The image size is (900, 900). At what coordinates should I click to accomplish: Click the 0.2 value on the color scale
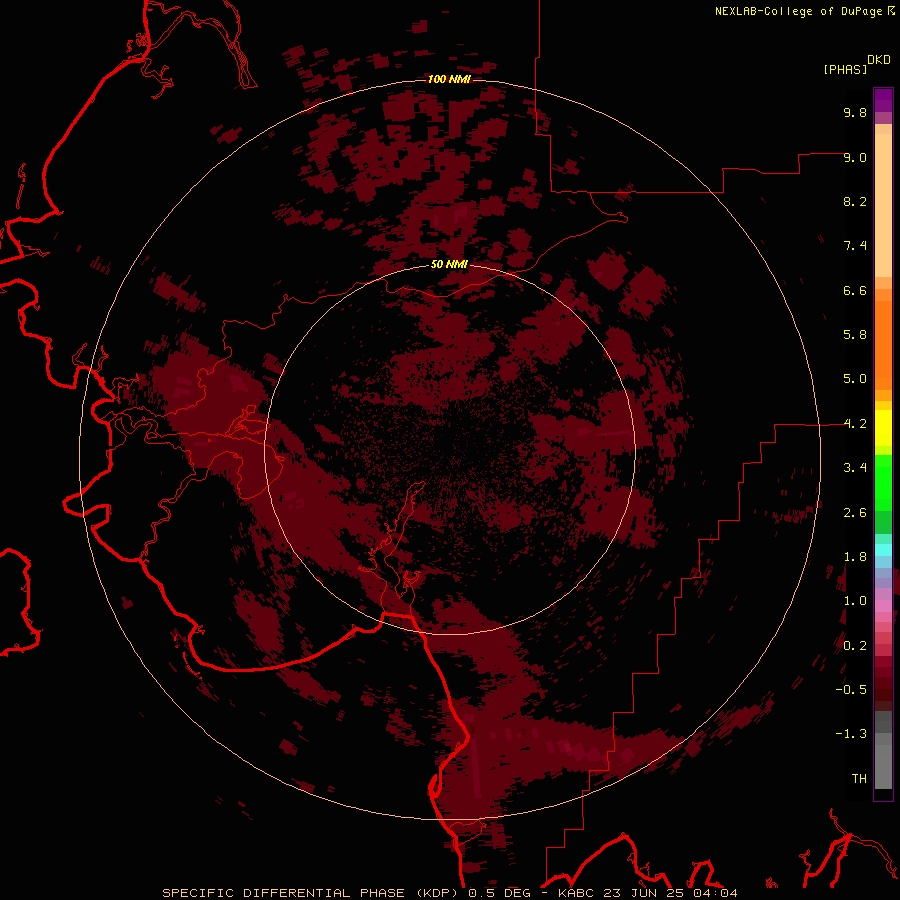(x=855, y=646)
